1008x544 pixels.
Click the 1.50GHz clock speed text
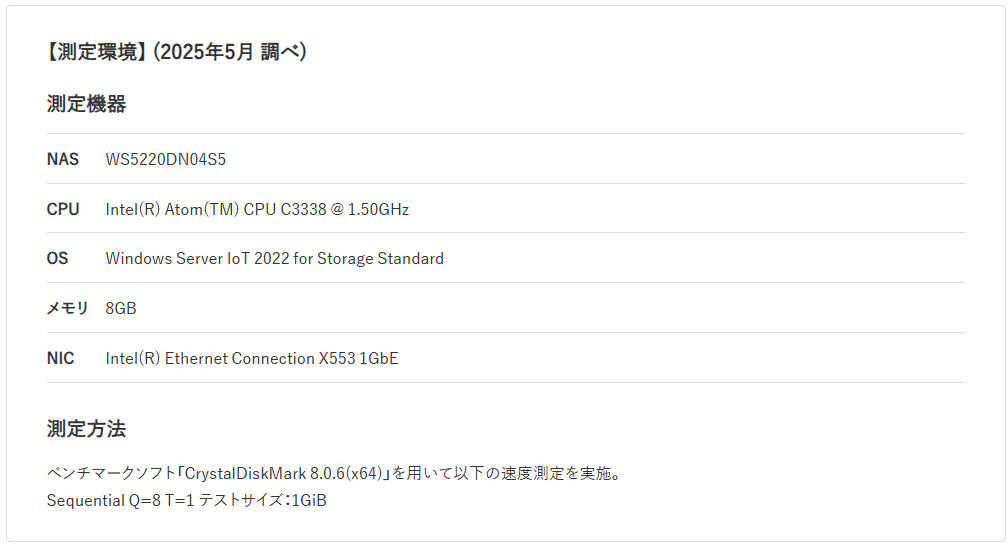[379, 210]
